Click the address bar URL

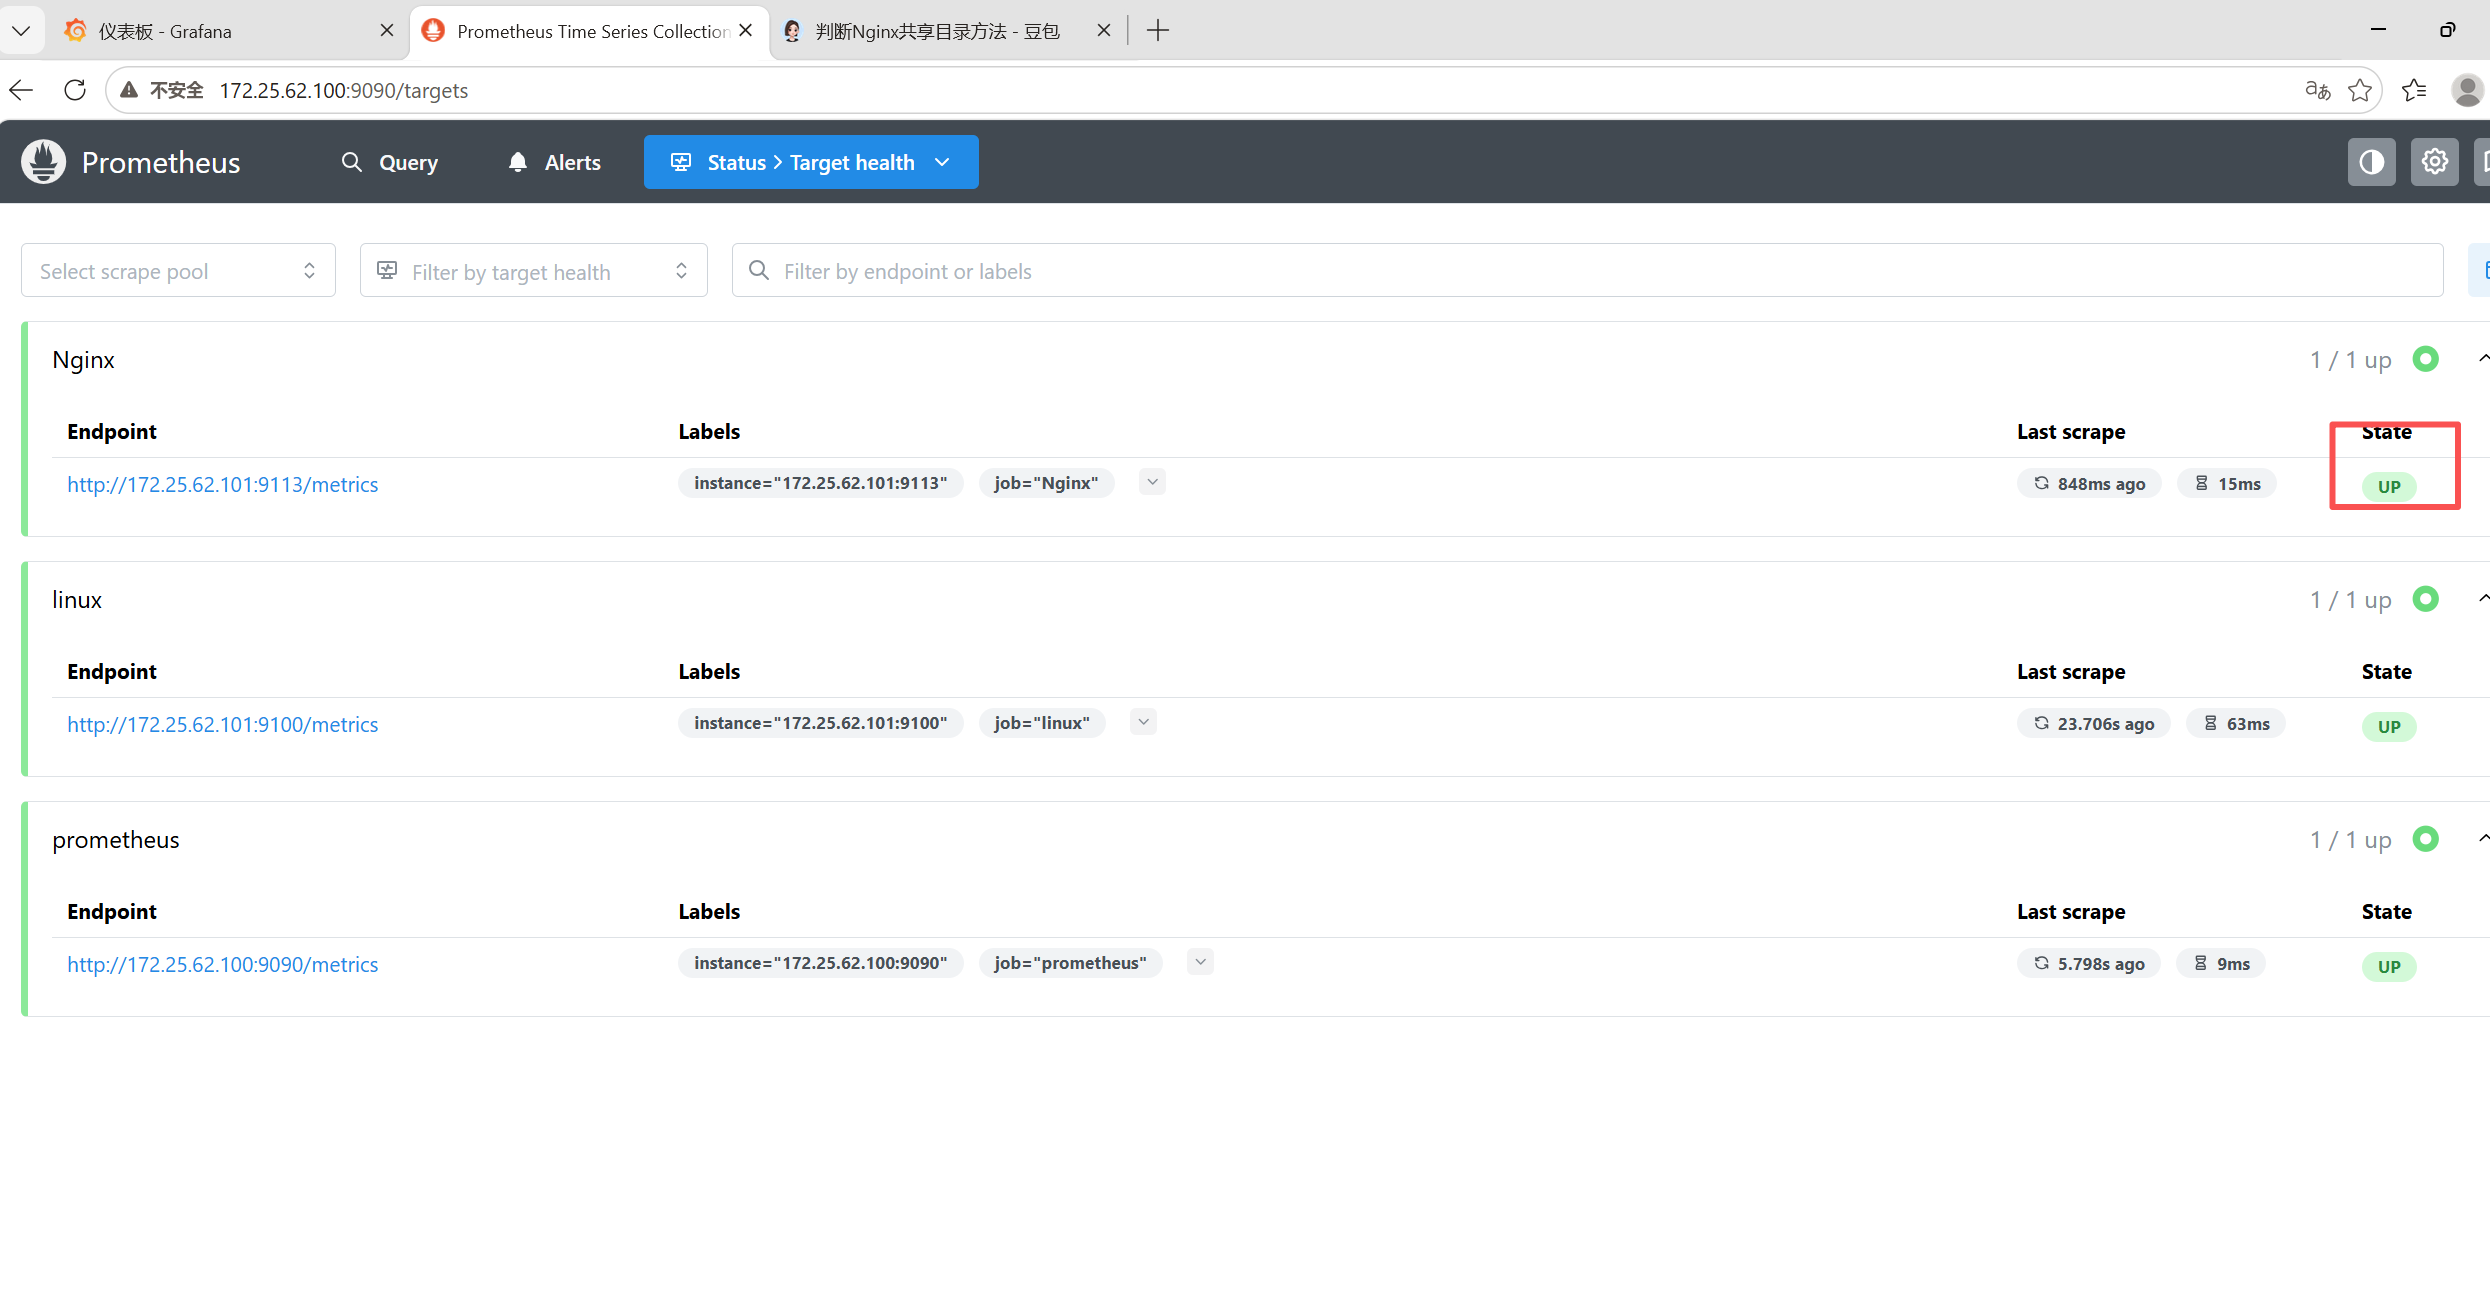[x=344, y=90]
